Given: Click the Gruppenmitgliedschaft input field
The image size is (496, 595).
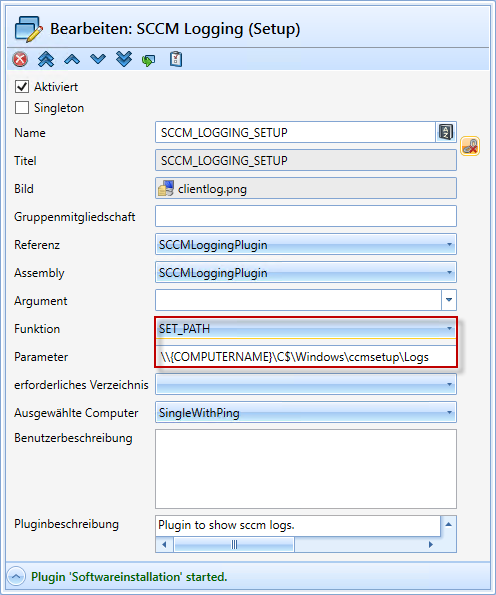Looking at the screenshot, I should (305, 216).
